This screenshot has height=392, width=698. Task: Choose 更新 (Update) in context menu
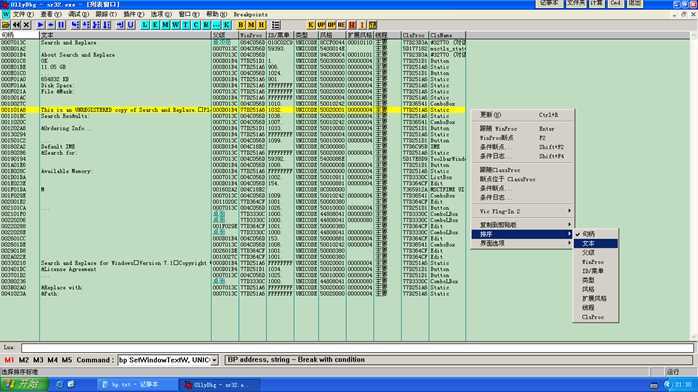(x=522, y=115)
